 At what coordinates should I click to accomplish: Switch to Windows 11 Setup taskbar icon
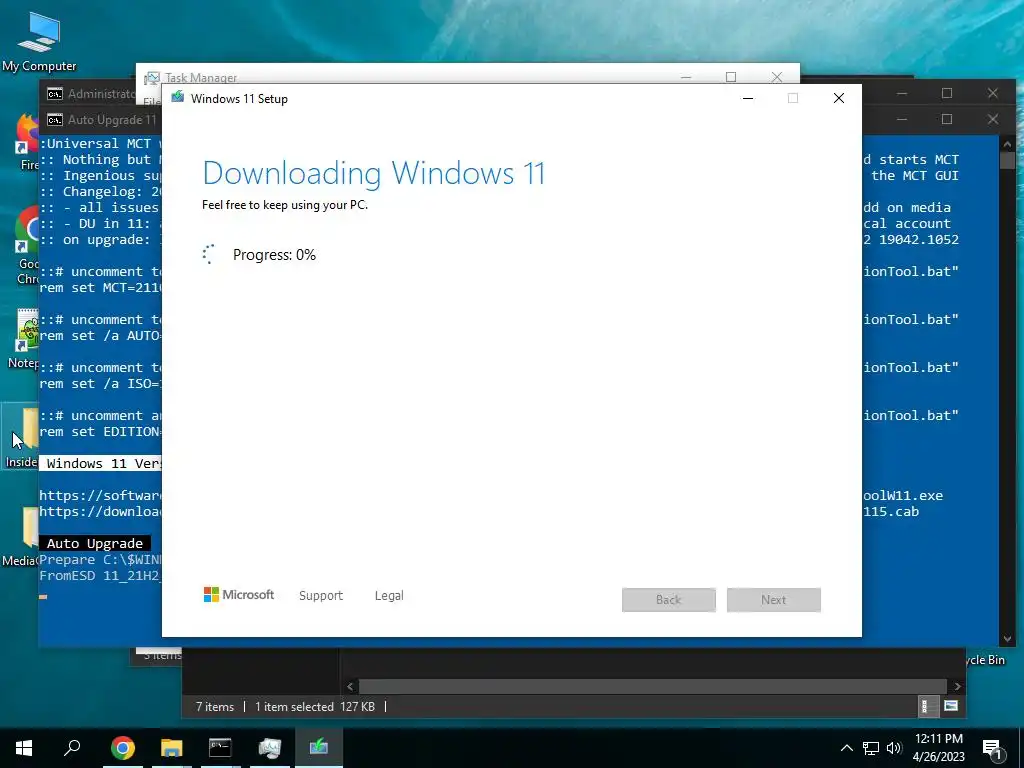[319, 747]
